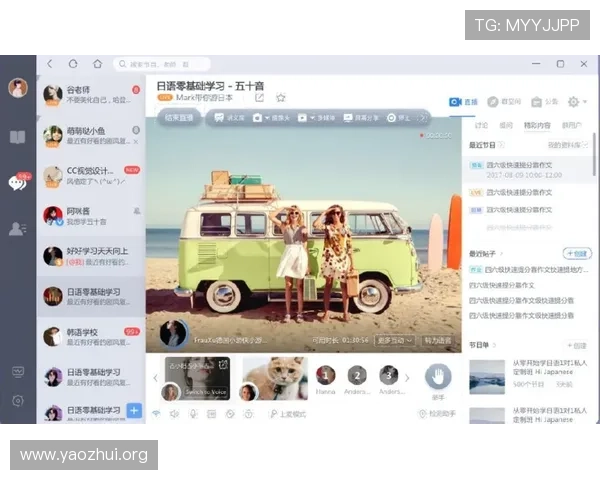This screenshot has width=600, height=480.
Task: Open the contacts icon in left sidebar
Action: (18, 229)
